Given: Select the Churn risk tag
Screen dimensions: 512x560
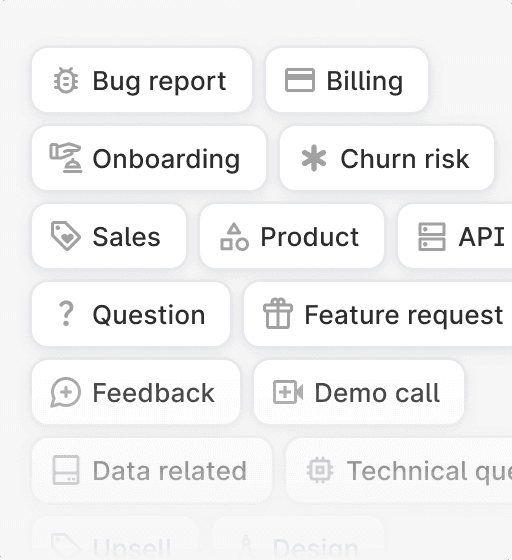Looking at the screenshot, I should click(387, 158).
